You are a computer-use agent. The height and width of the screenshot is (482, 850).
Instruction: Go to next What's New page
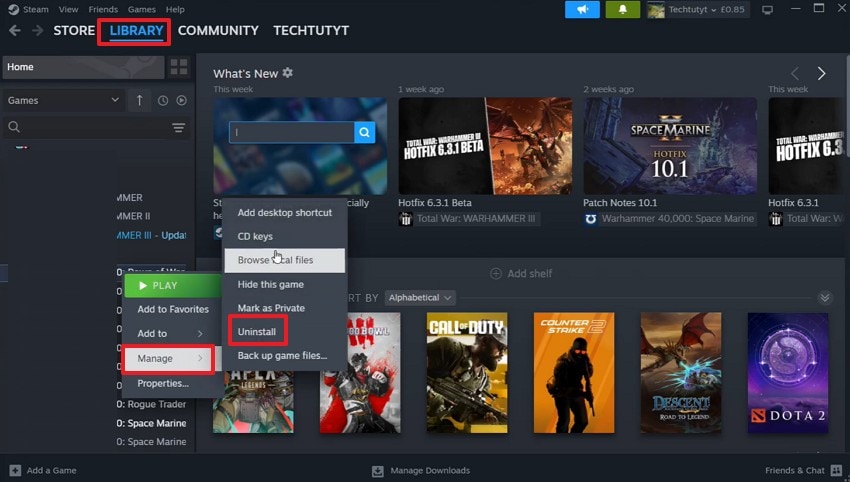(821, 73)
